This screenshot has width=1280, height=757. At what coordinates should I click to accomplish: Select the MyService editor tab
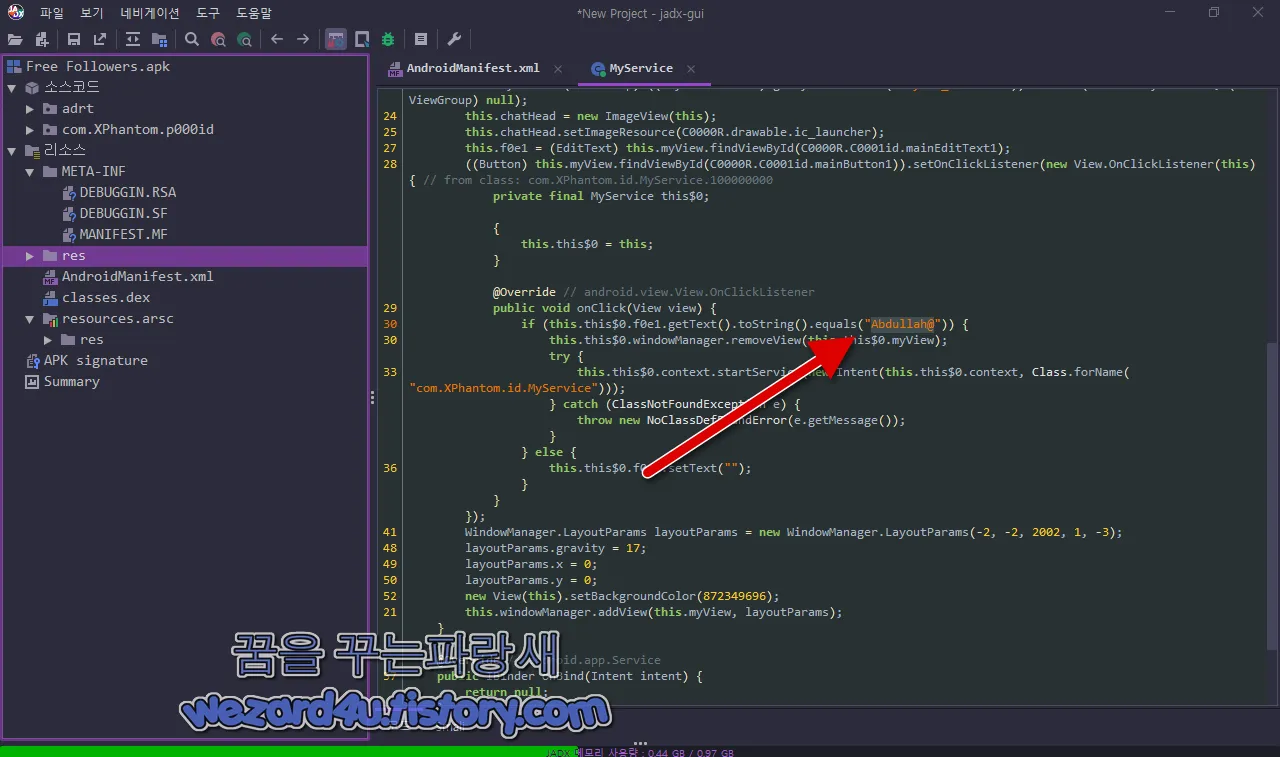point(641,68)
